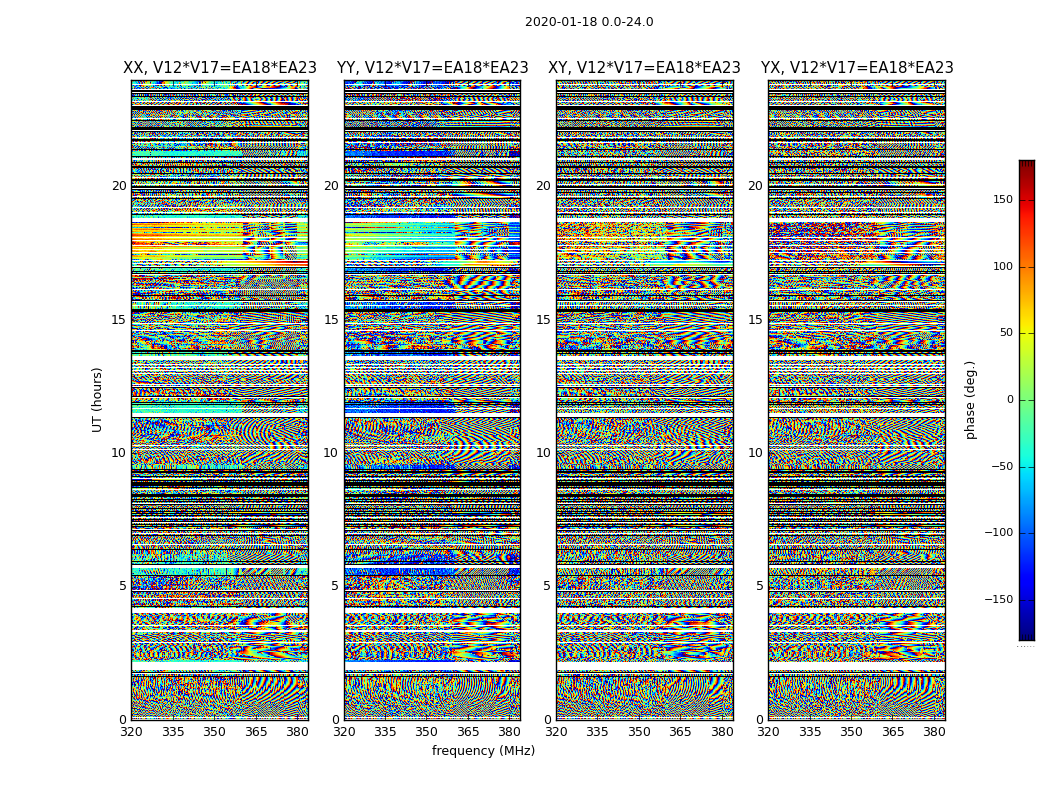Click the UT (hours) axis label

coord(97,400)
